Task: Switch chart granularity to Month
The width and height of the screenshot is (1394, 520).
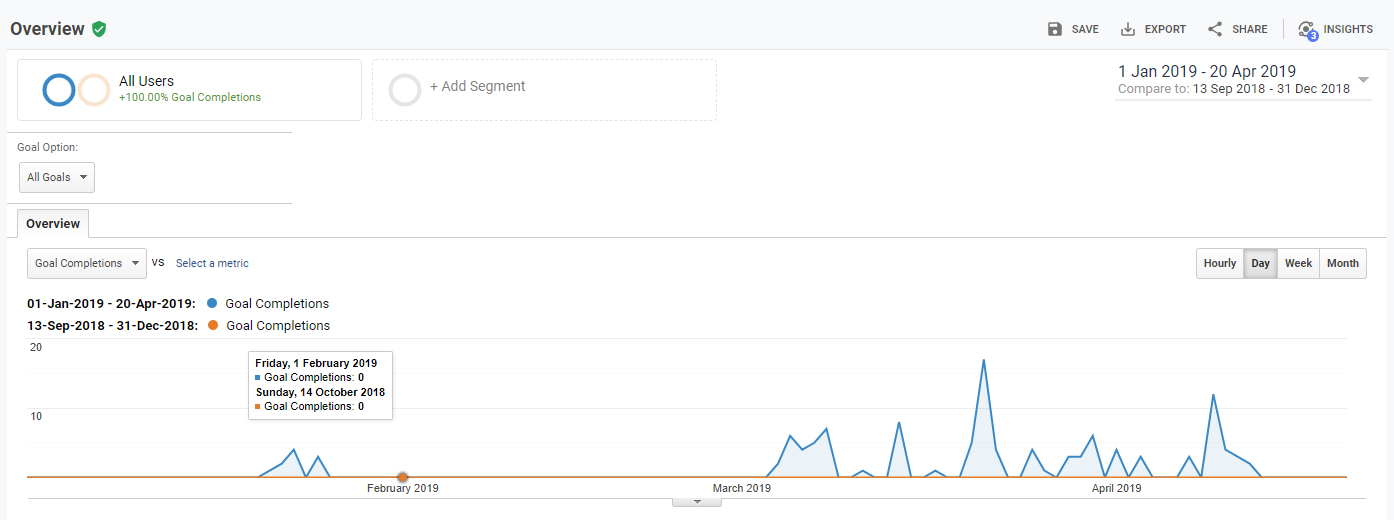Action: pyautogui.click(x=1342, y=263)
